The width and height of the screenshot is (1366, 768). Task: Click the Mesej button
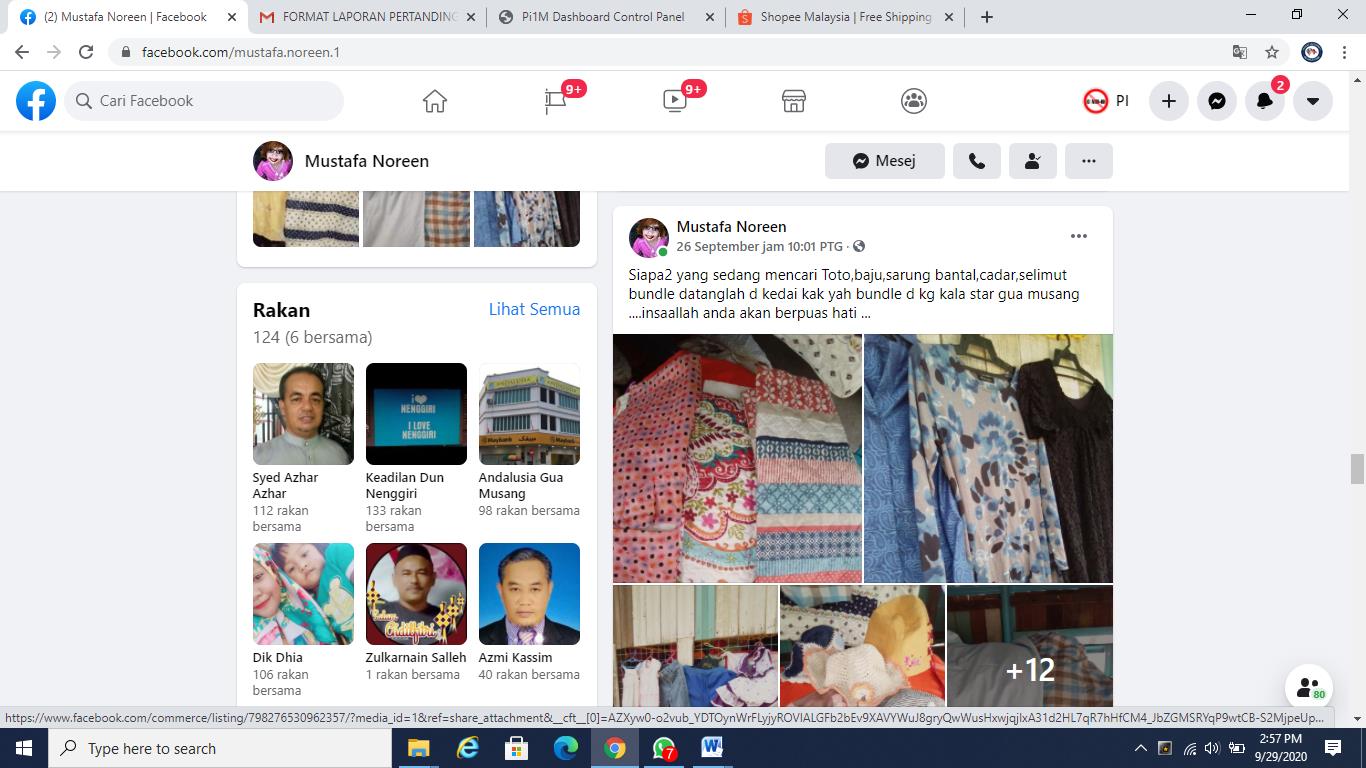click(884, 161)
